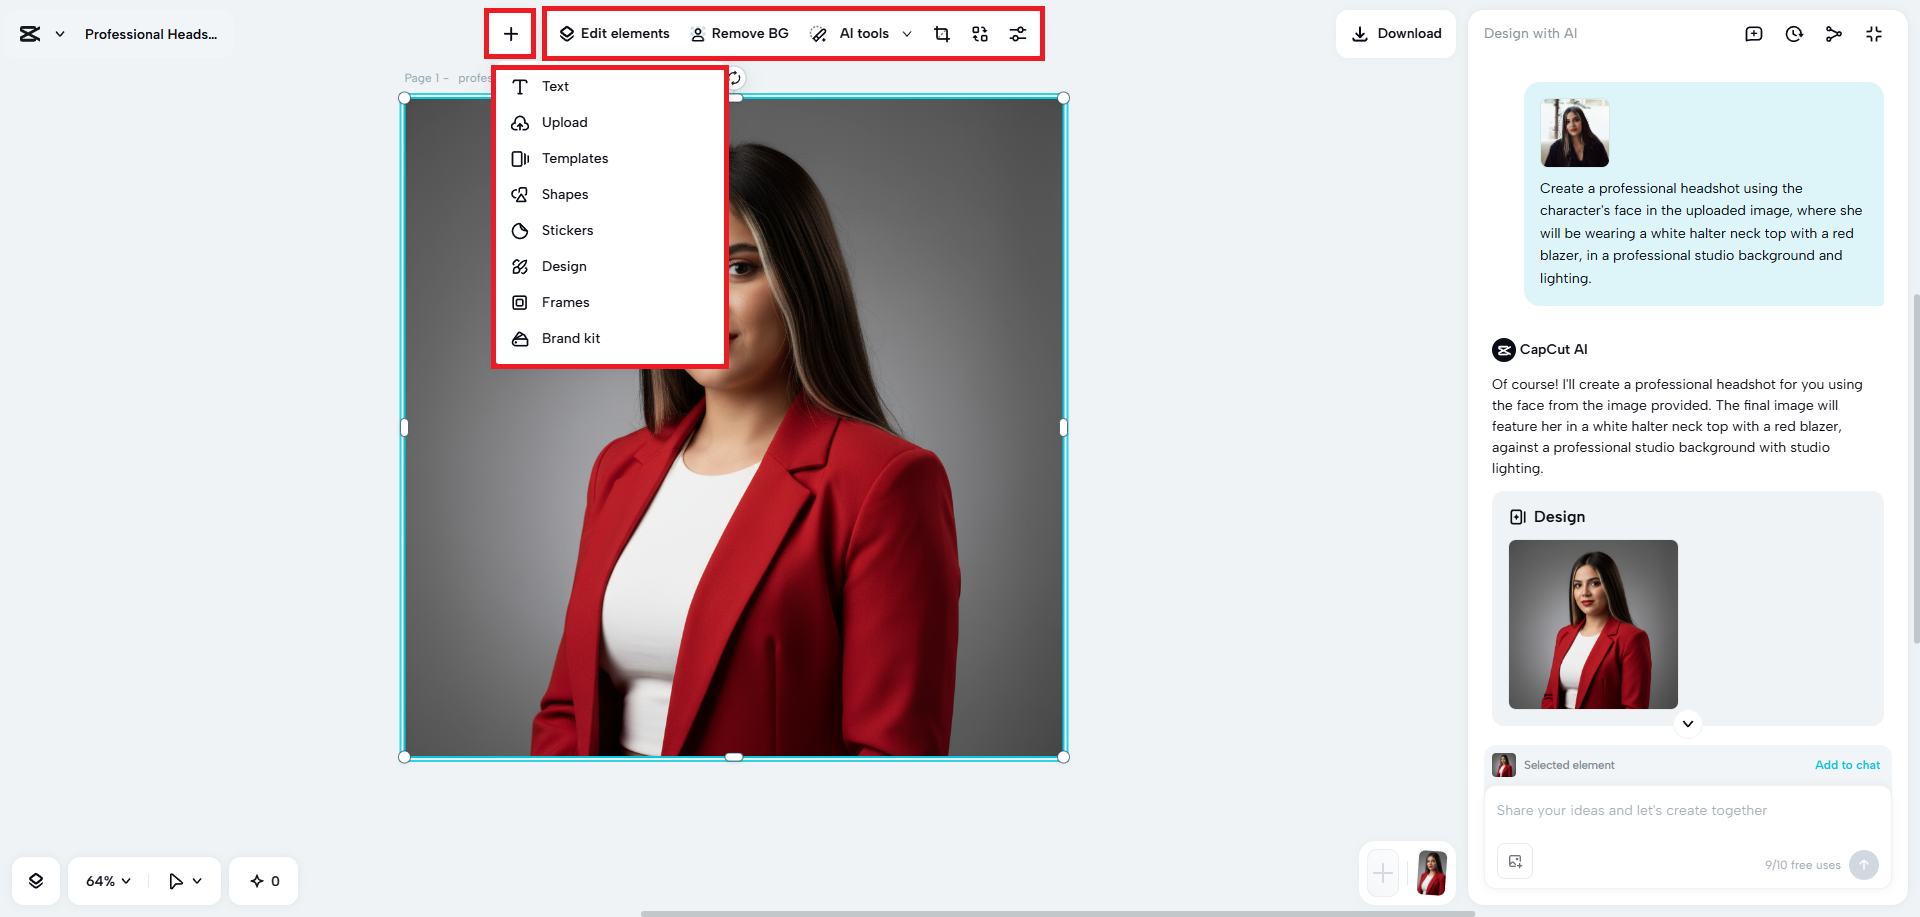The width and height of the screenshot is (1920, 917).
Task: Collapse the Design result with the down chevron
Action: click(1687, 723)
